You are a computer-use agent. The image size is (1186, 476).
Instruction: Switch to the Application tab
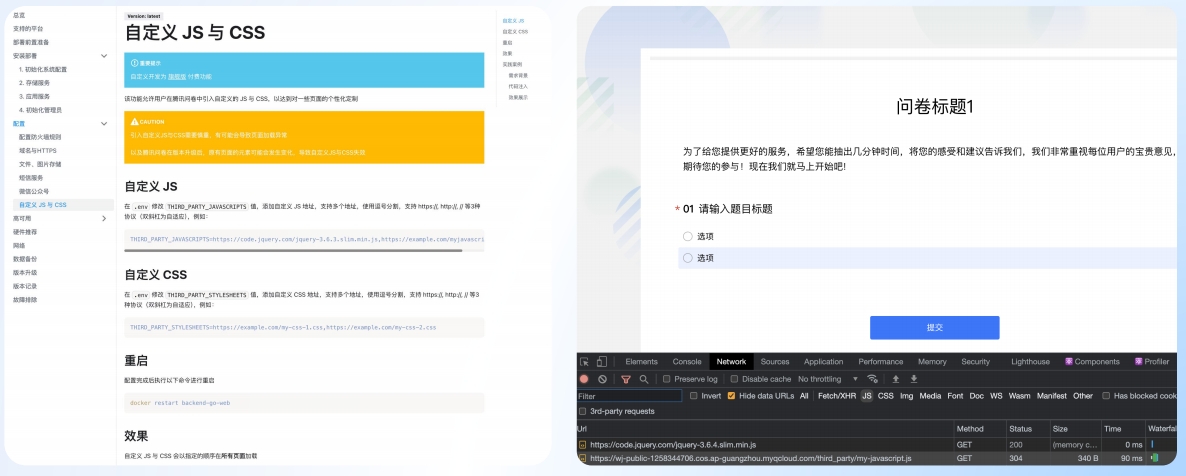824,362
